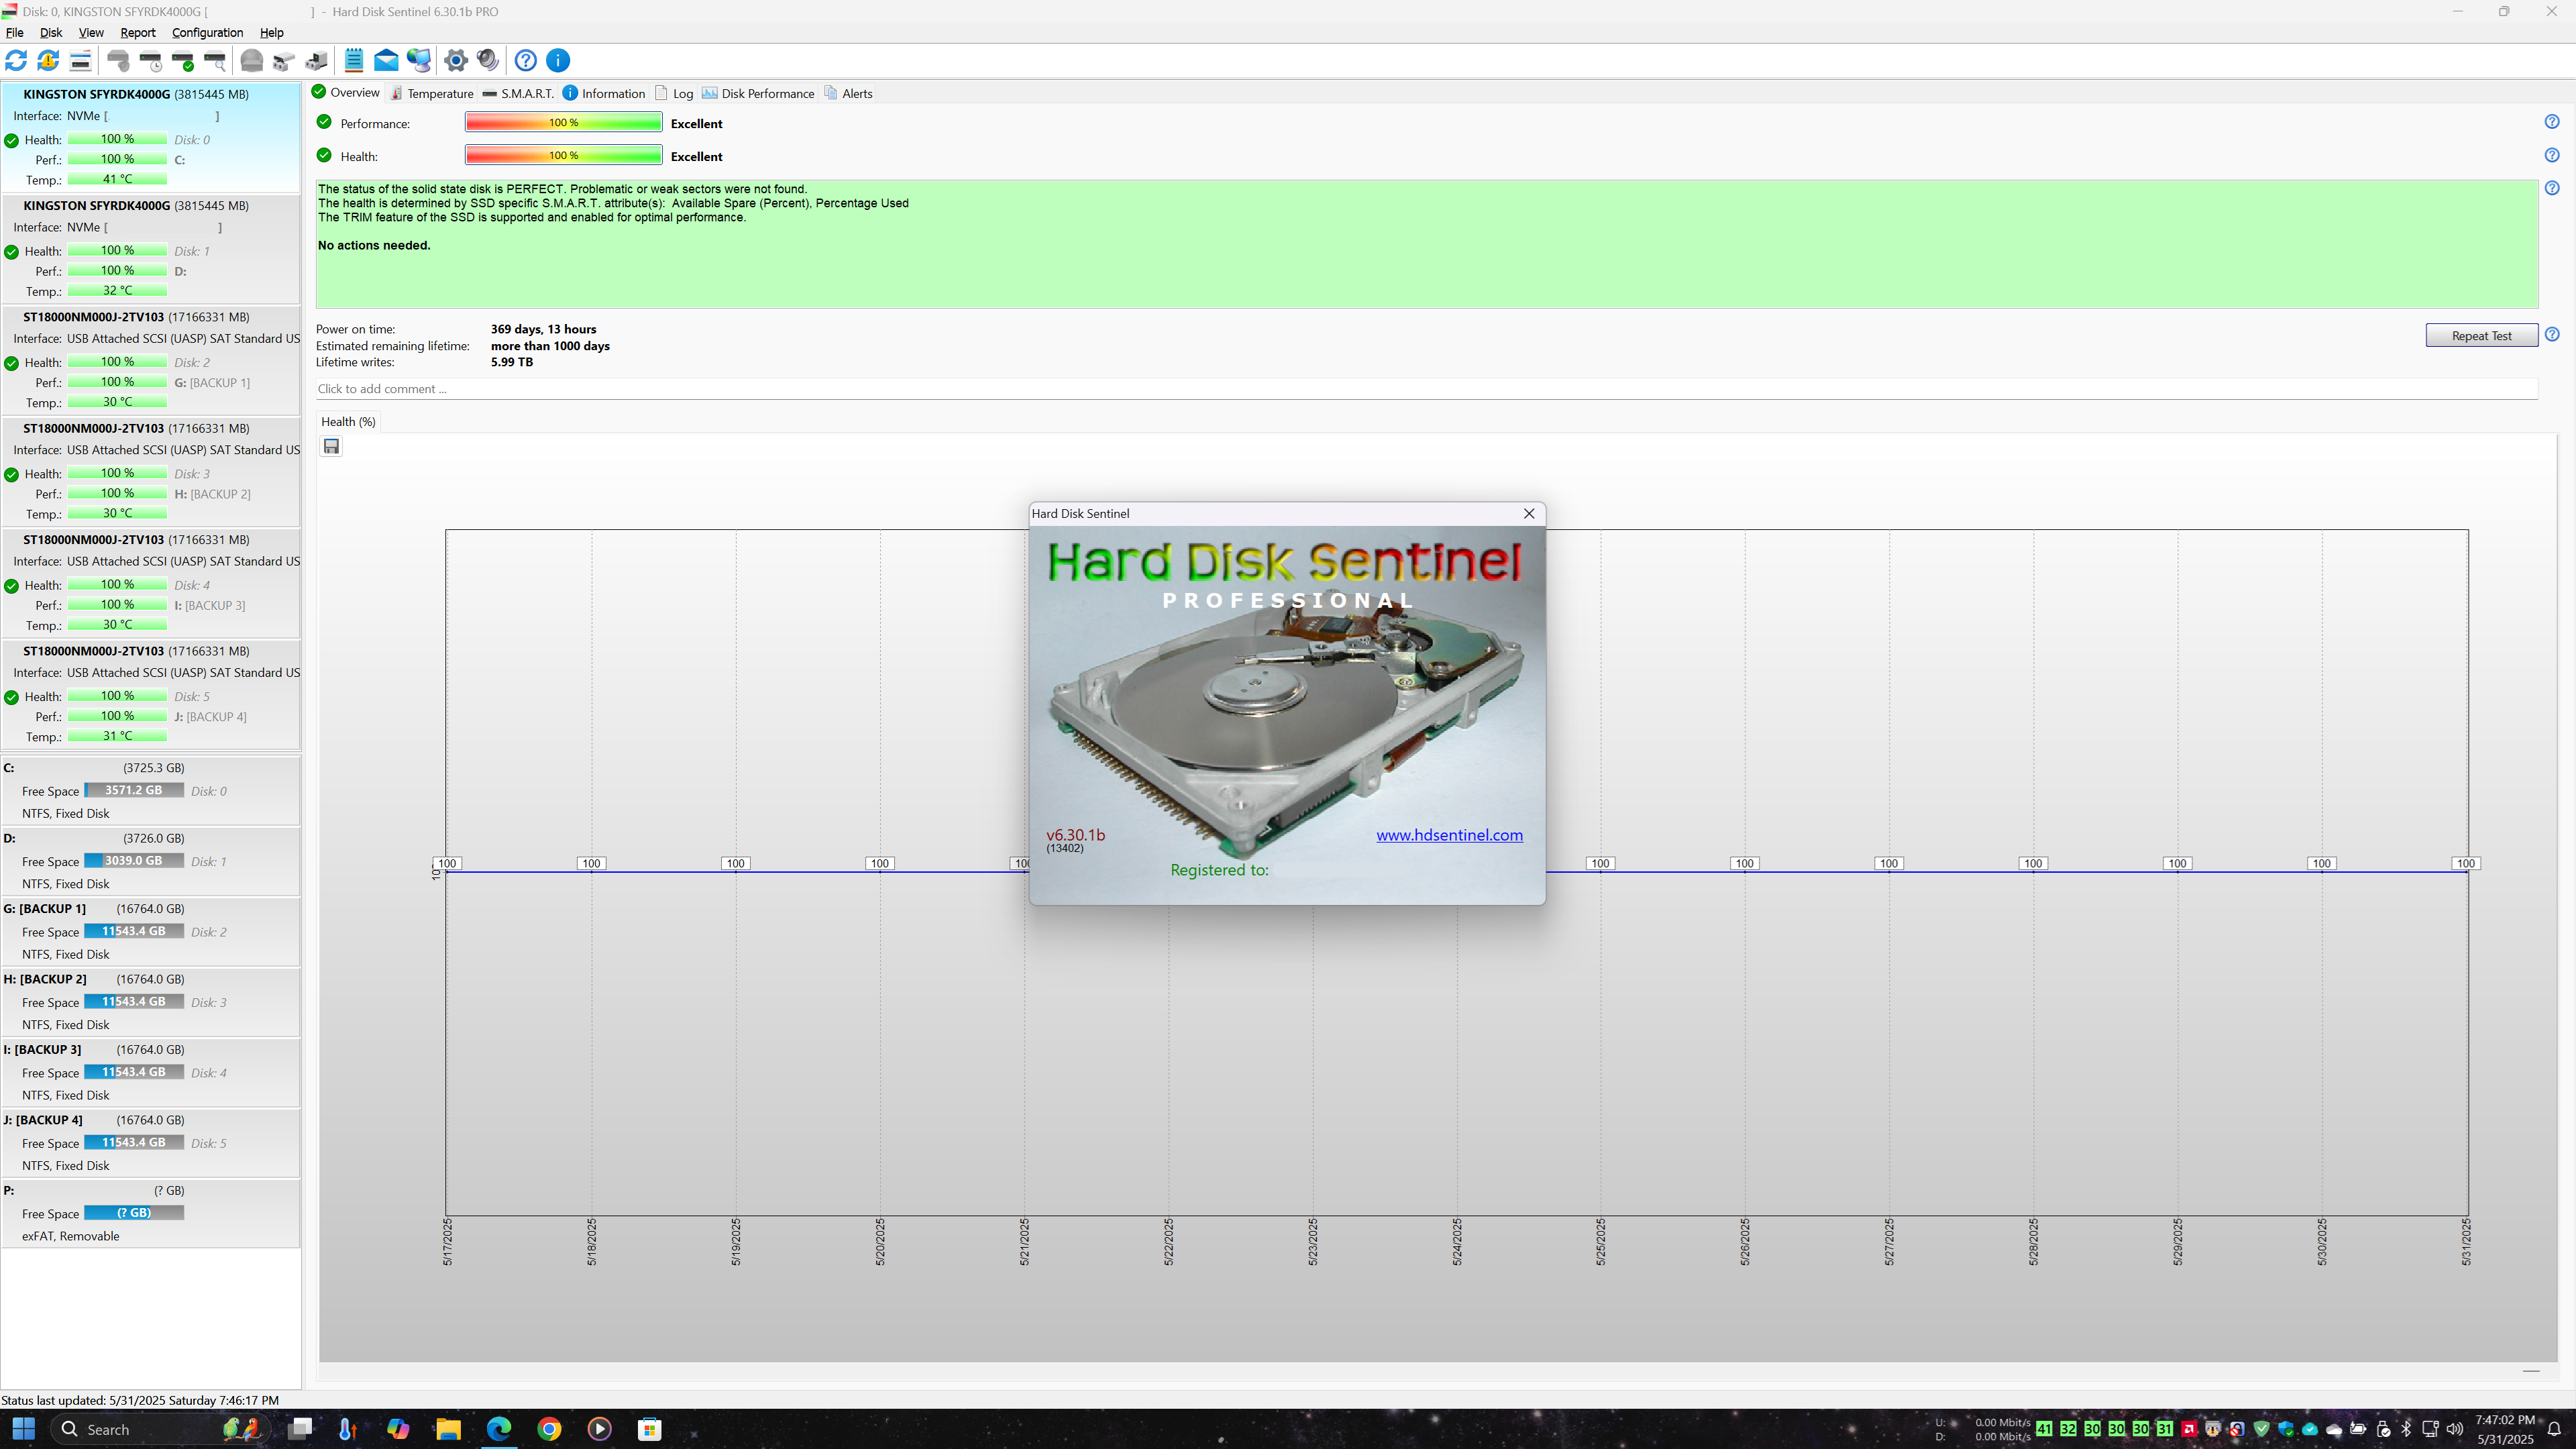
Task: Click the 'Click to add comment' field
Action: tap(1426, 389)
